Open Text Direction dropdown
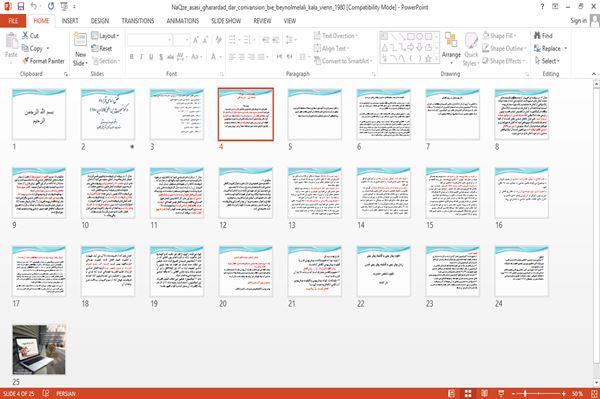 click(336, 36)
